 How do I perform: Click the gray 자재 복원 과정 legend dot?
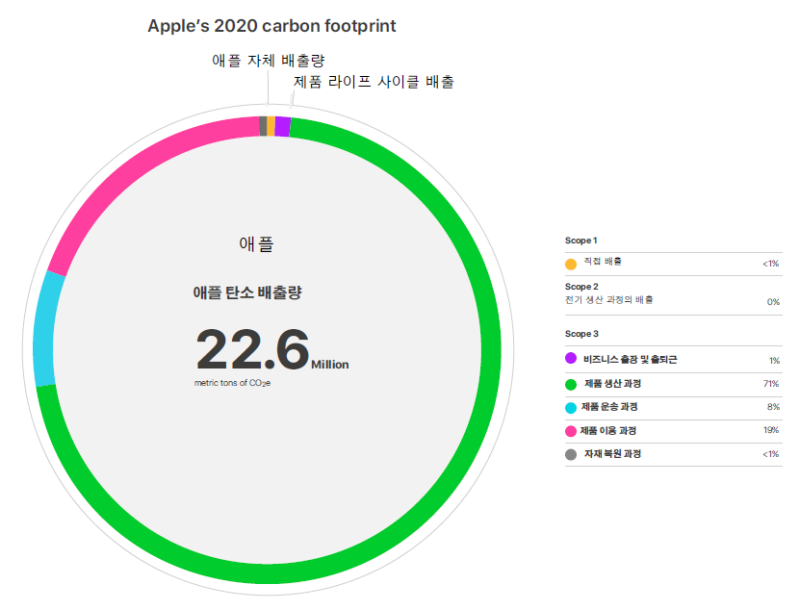(x=570, y=455)
